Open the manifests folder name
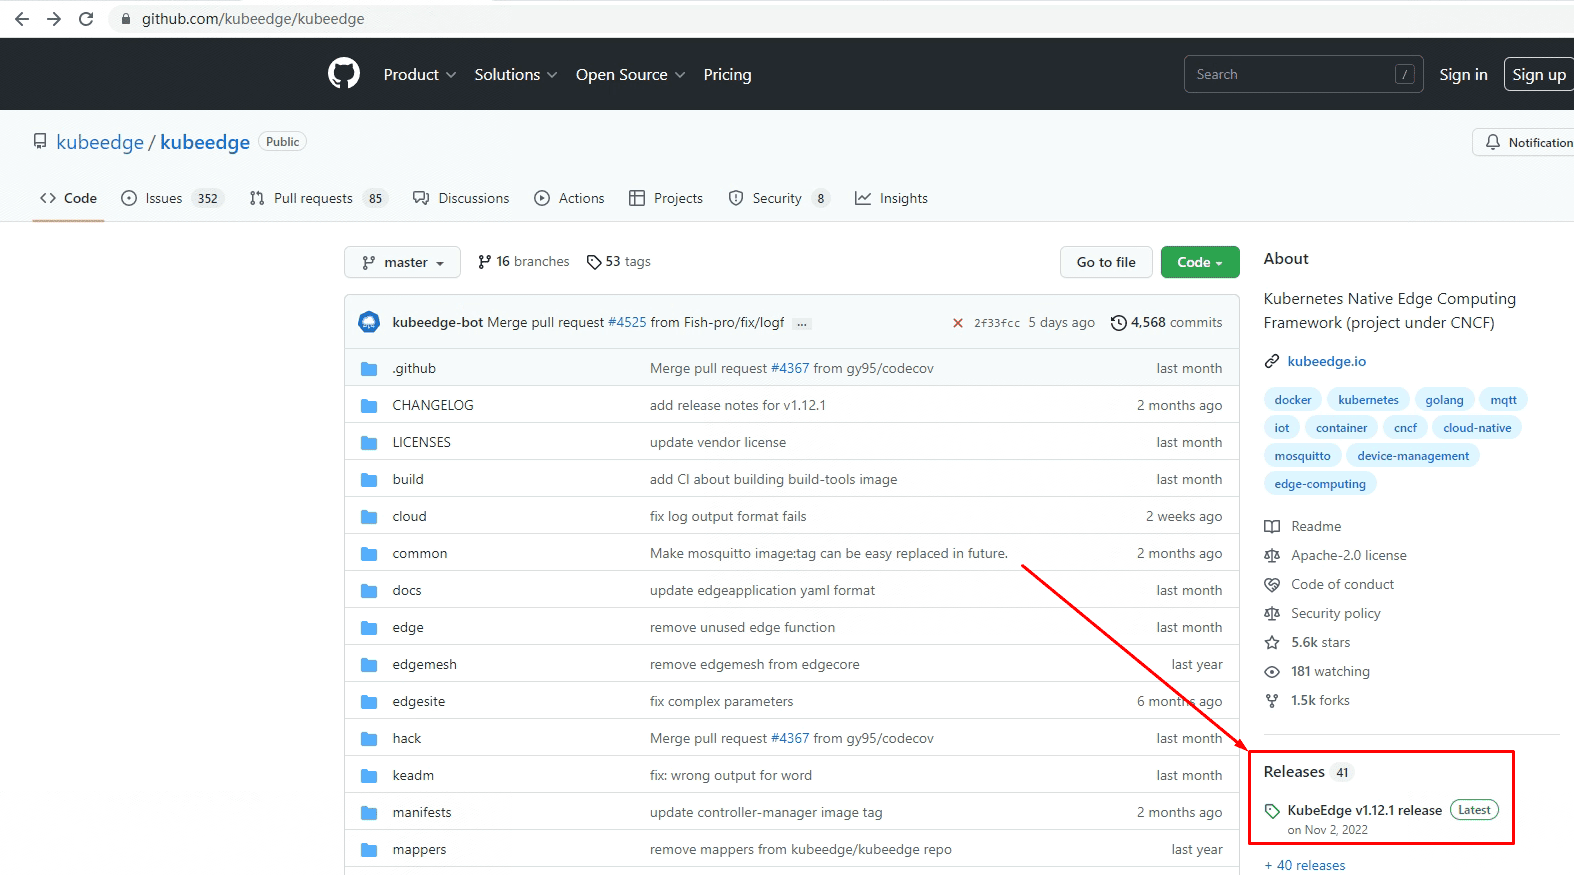This screenshot has width=1574, height=875. pos(422,812)
